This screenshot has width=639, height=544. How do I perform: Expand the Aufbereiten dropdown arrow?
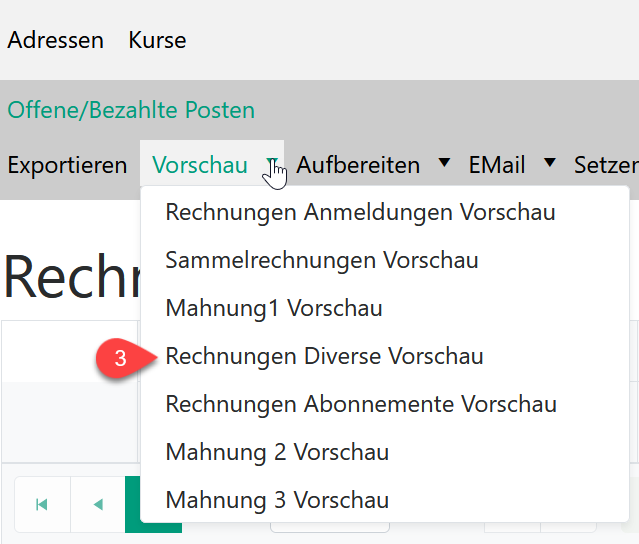444,163
